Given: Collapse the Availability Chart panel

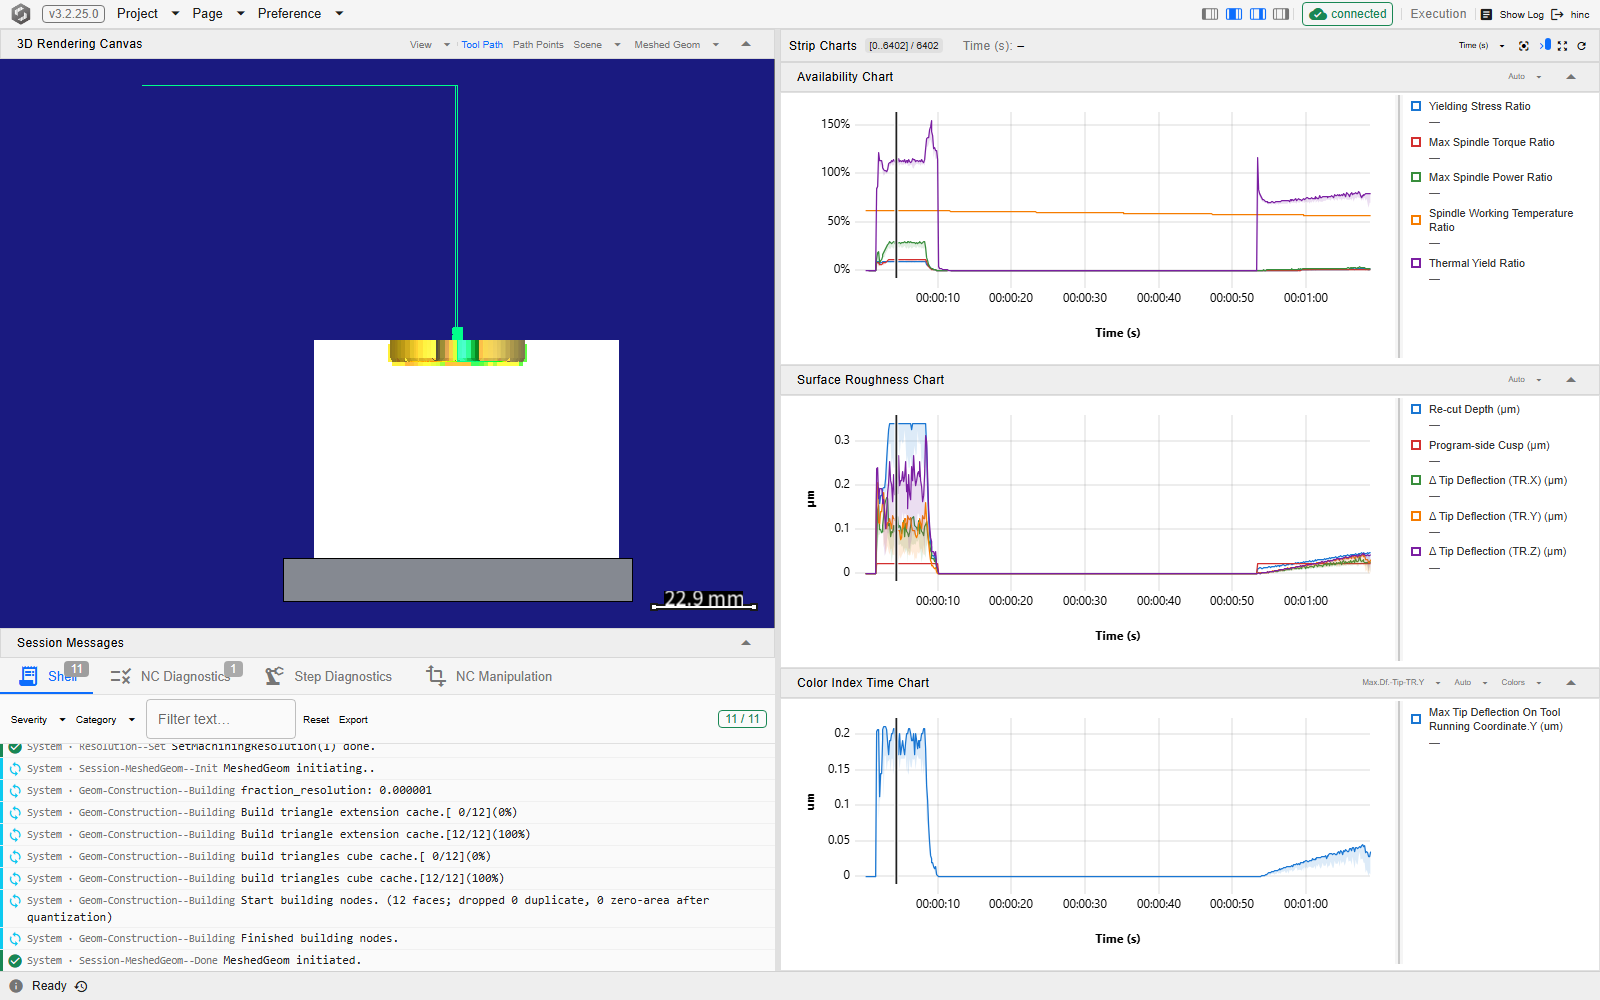Looking at the screenshot, I should pyautogui.click(x=1571, y=77).
